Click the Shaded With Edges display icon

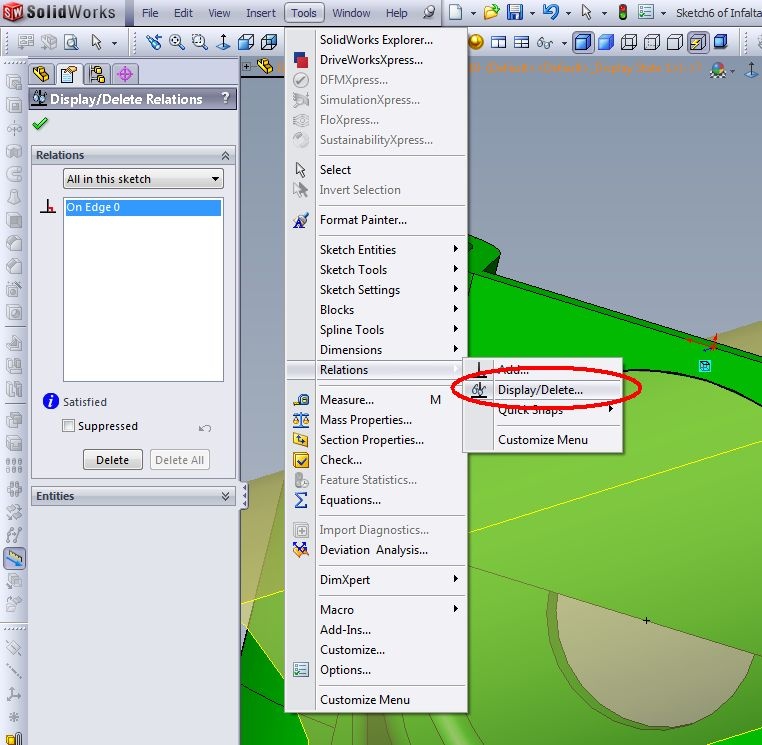pos(583,42)
